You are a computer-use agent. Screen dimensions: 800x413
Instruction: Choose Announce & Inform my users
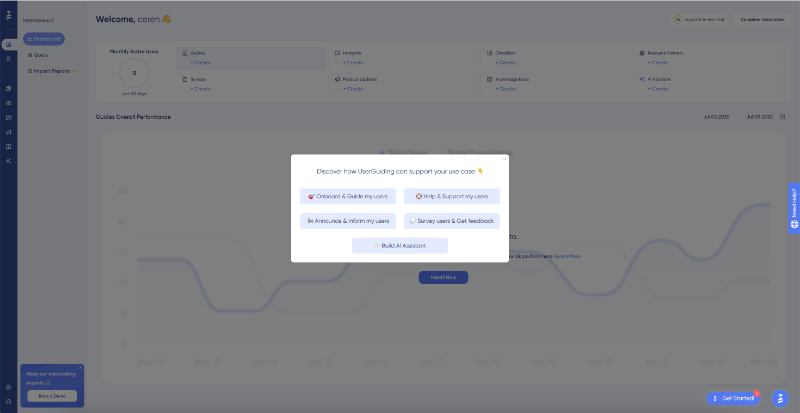click(348, 221)
